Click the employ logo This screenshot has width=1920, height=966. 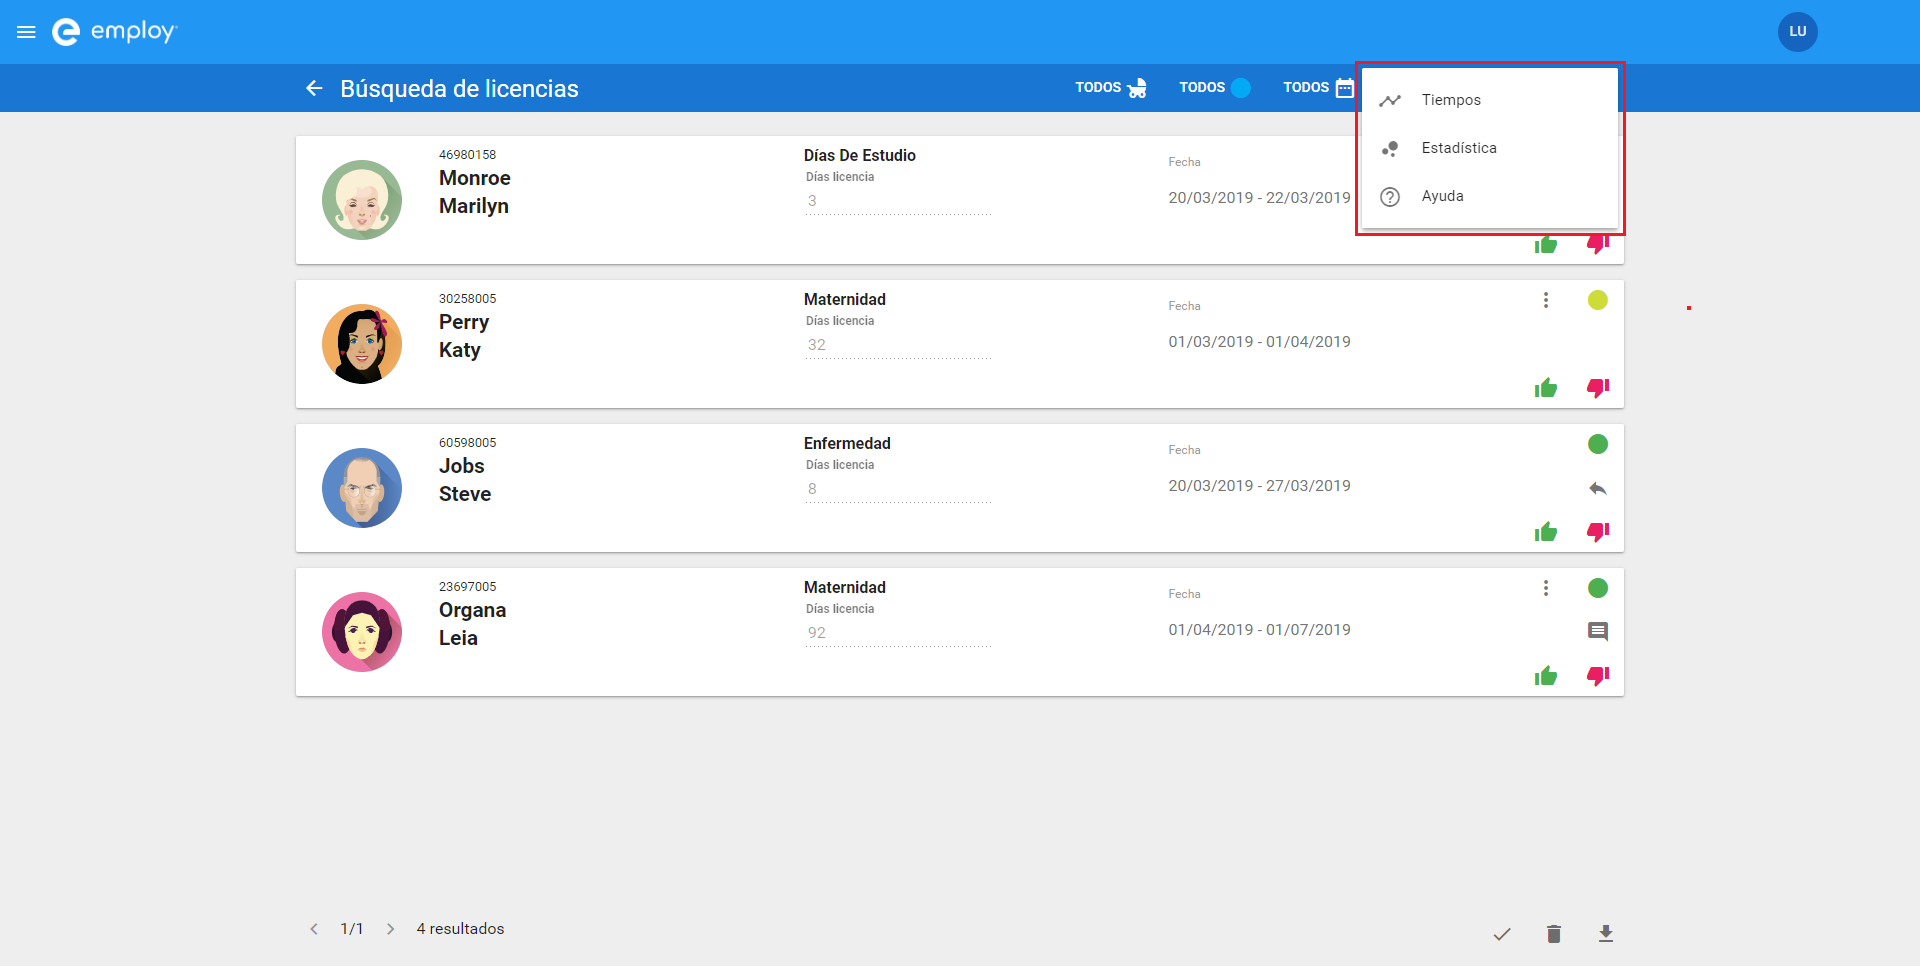pos(114,32)
